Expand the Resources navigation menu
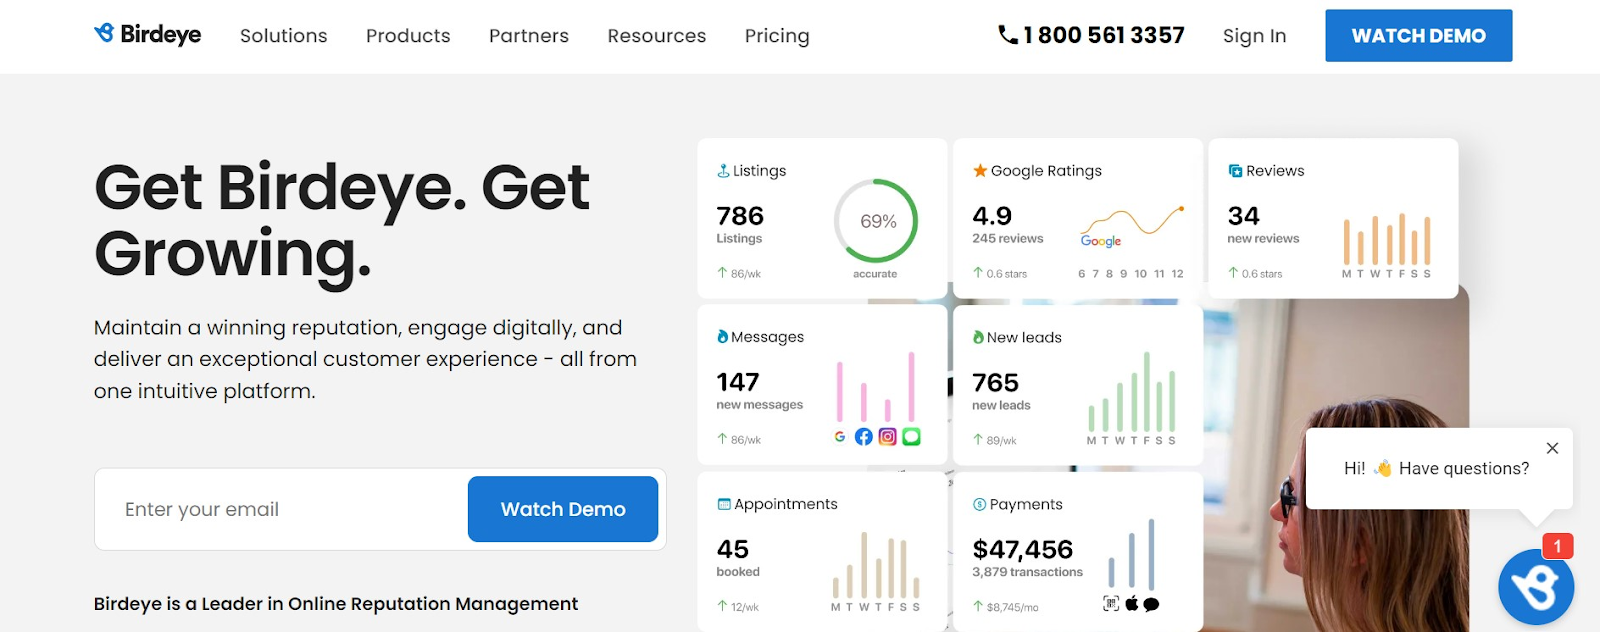 click(656, 36)
